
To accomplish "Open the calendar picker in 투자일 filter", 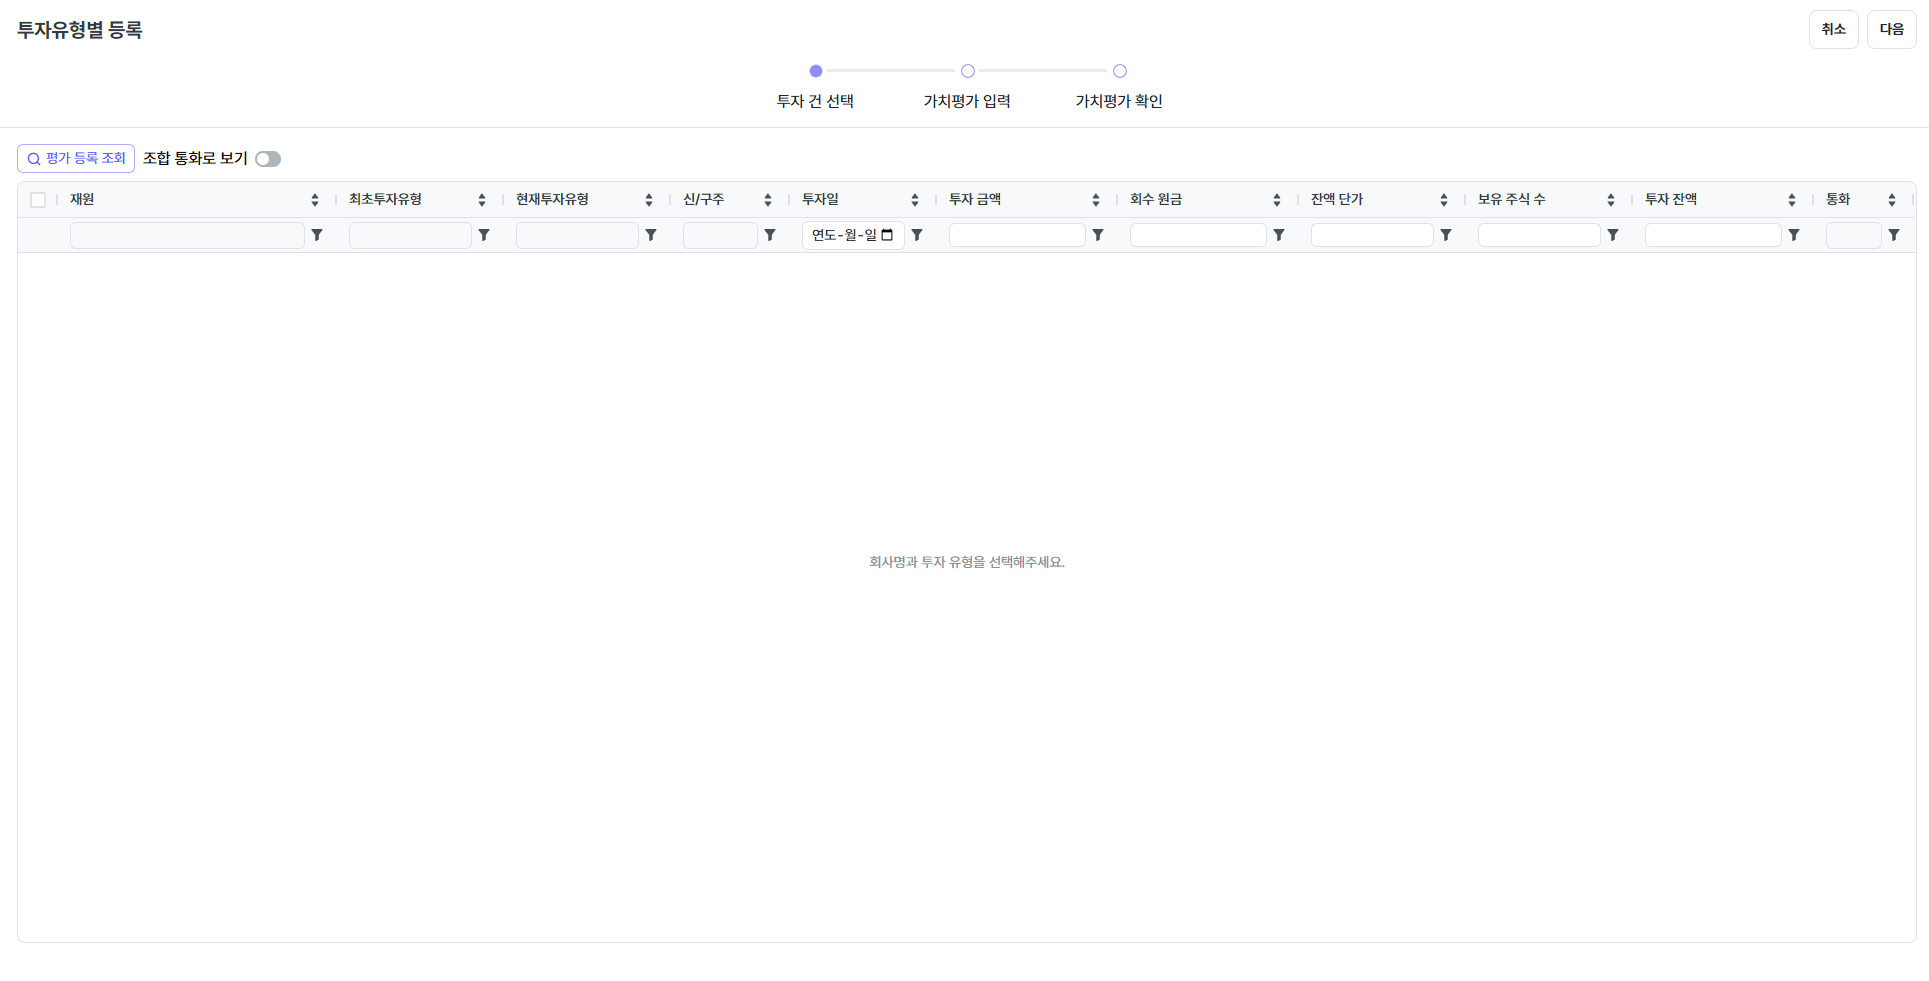I will point(887,235).
